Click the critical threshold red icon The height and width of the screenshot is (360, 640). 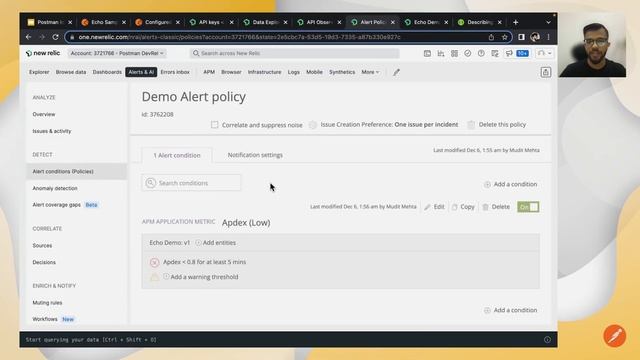click(x=154, y=262)
